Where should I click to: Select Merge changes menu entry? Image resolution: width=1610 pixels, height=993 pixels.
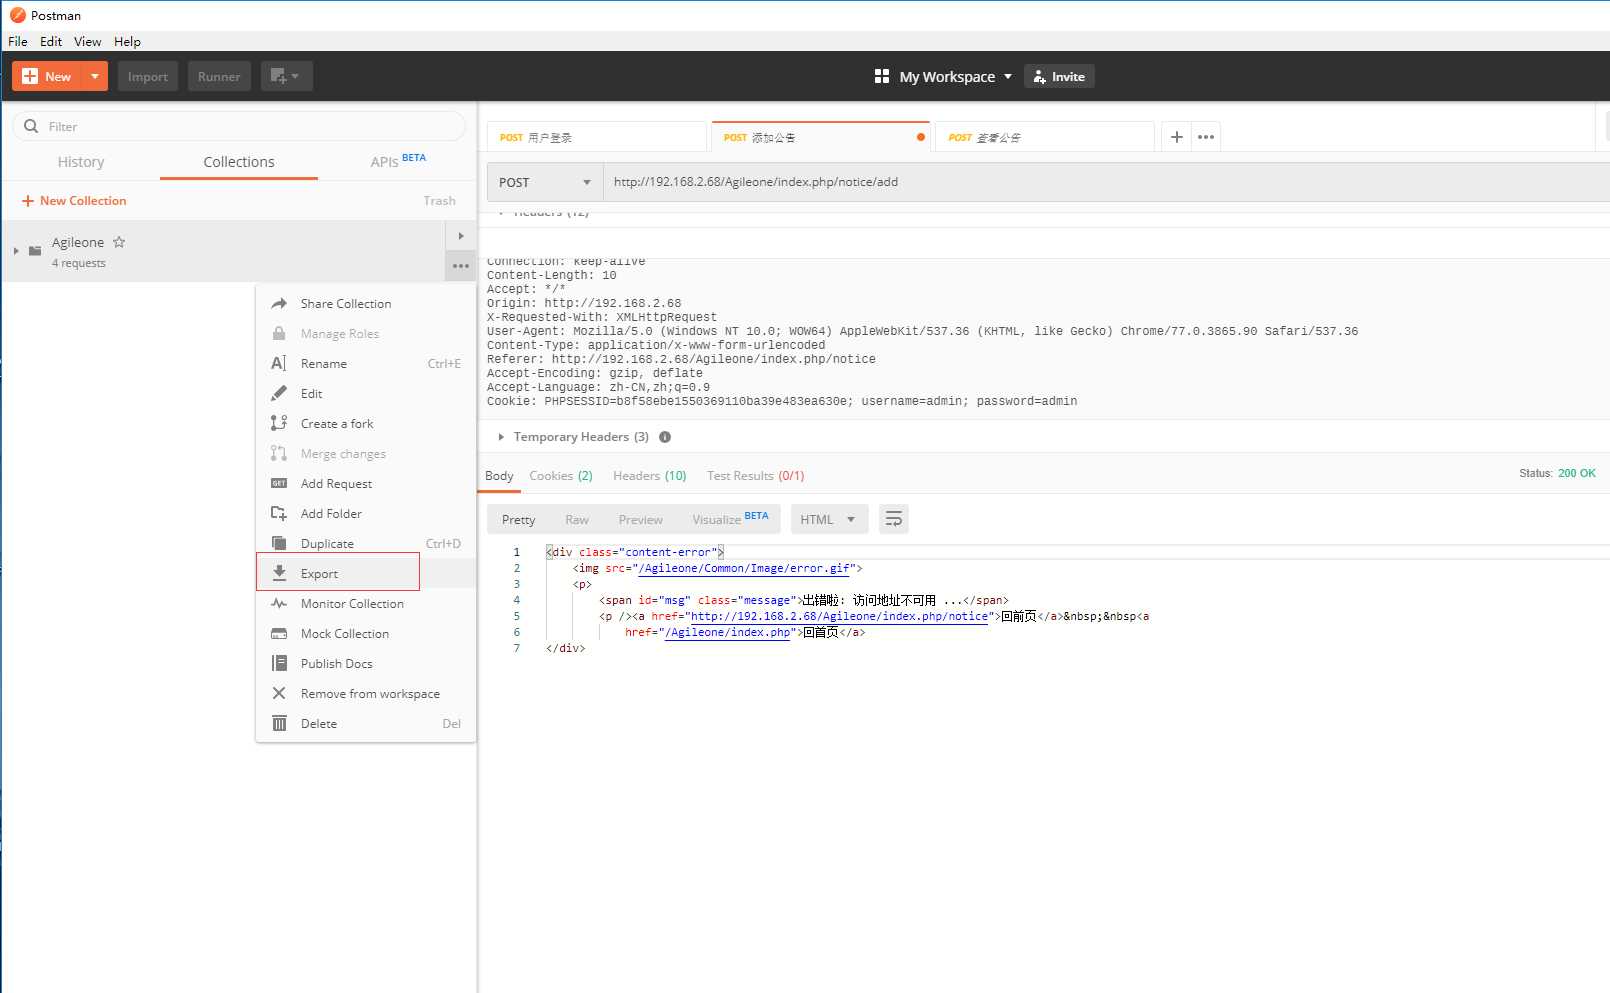coord(366,453)
